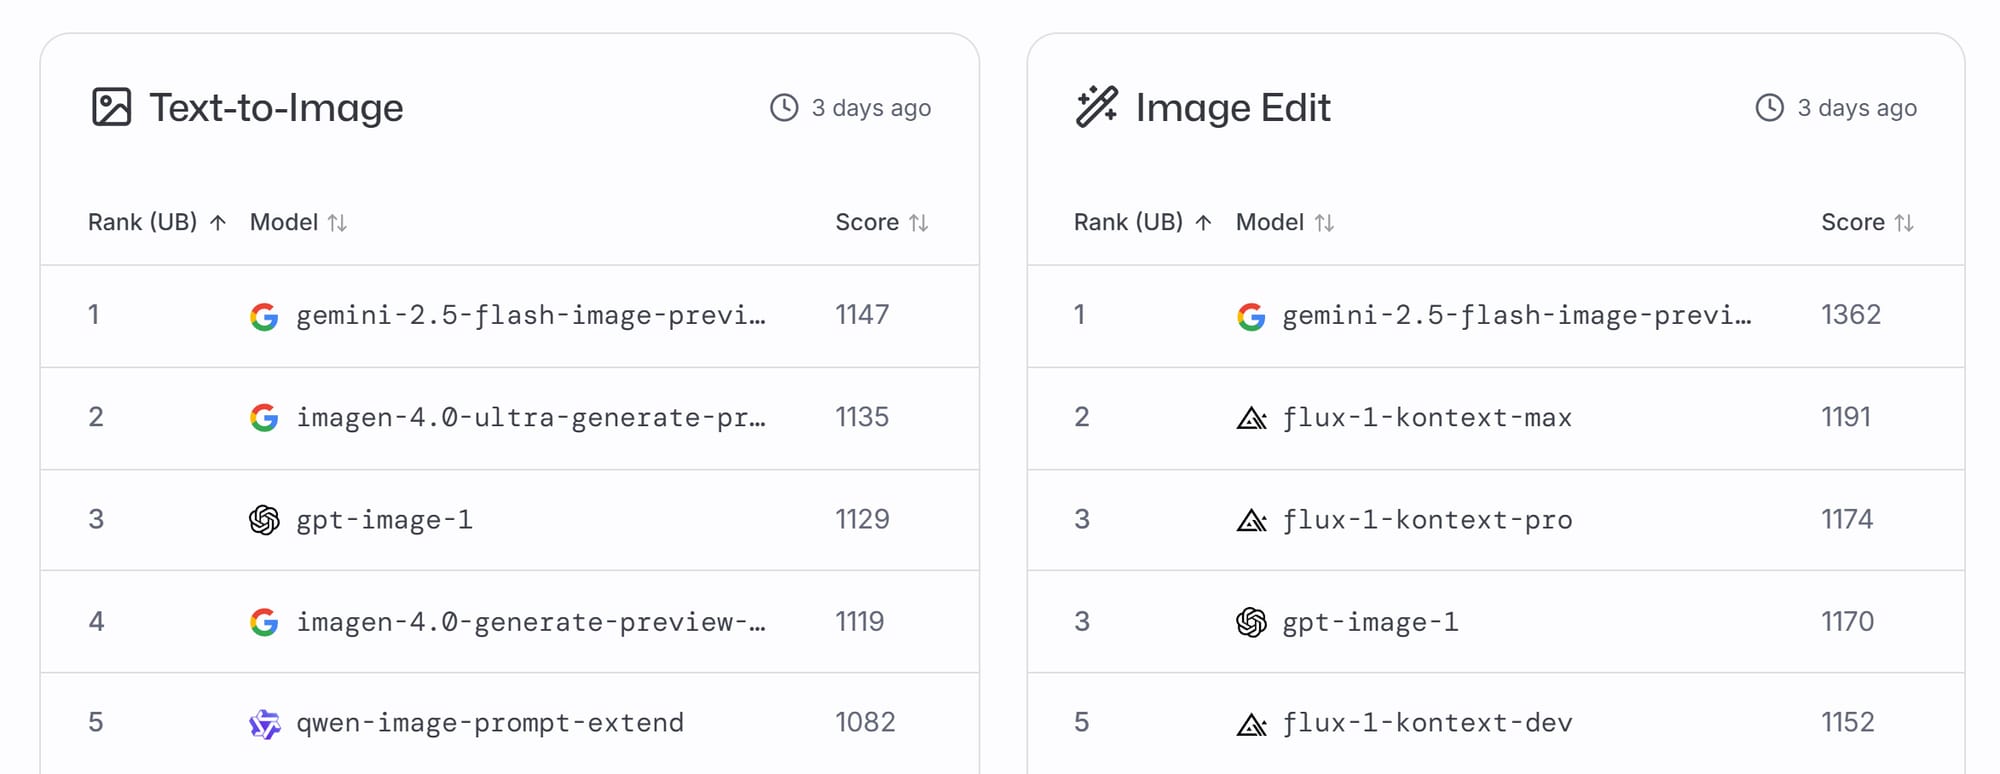The width and height of the screenshot is (2000, 774).
Task: Sort the Text-to-Image table by Score
Action: pyautogui.click(x=882, y=222)
